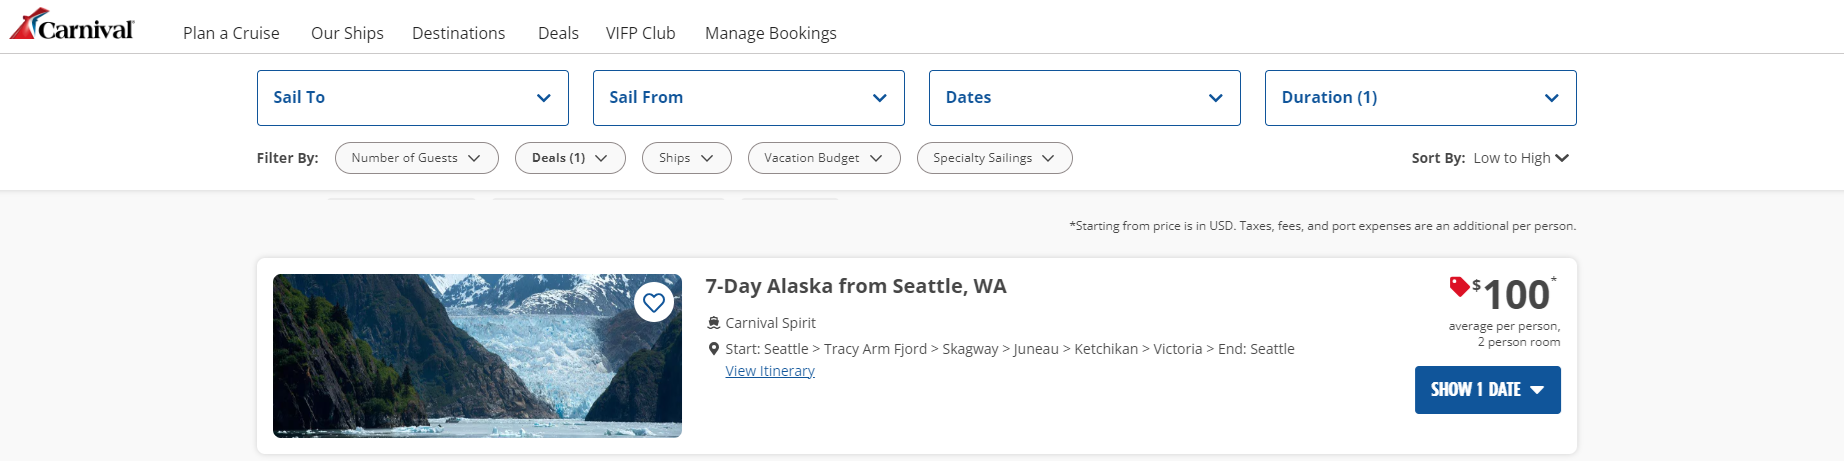Open the Deals (1) filter
1844x461 pixels.
(x=570, y=158)
